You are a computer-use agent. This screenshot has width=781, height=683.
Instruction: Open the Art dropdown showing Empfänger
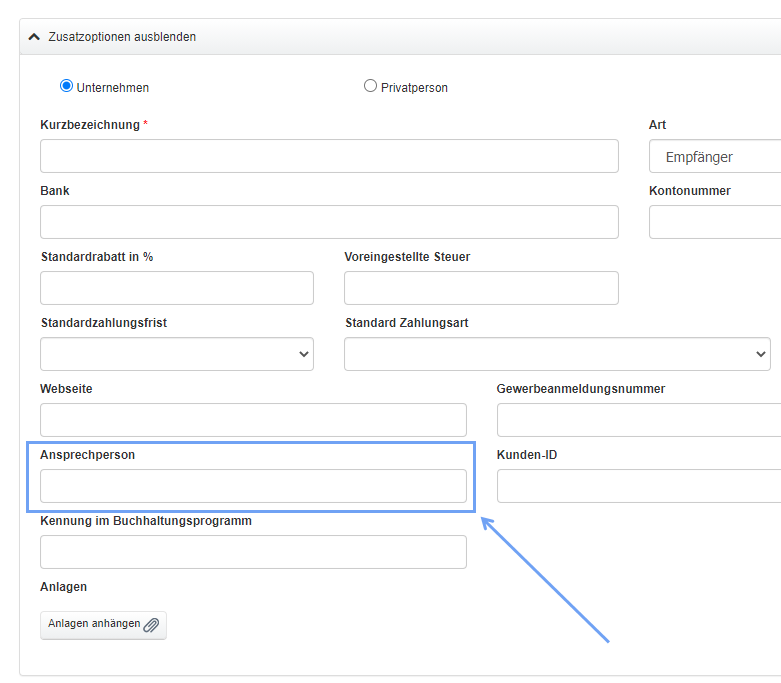[714, 157]
